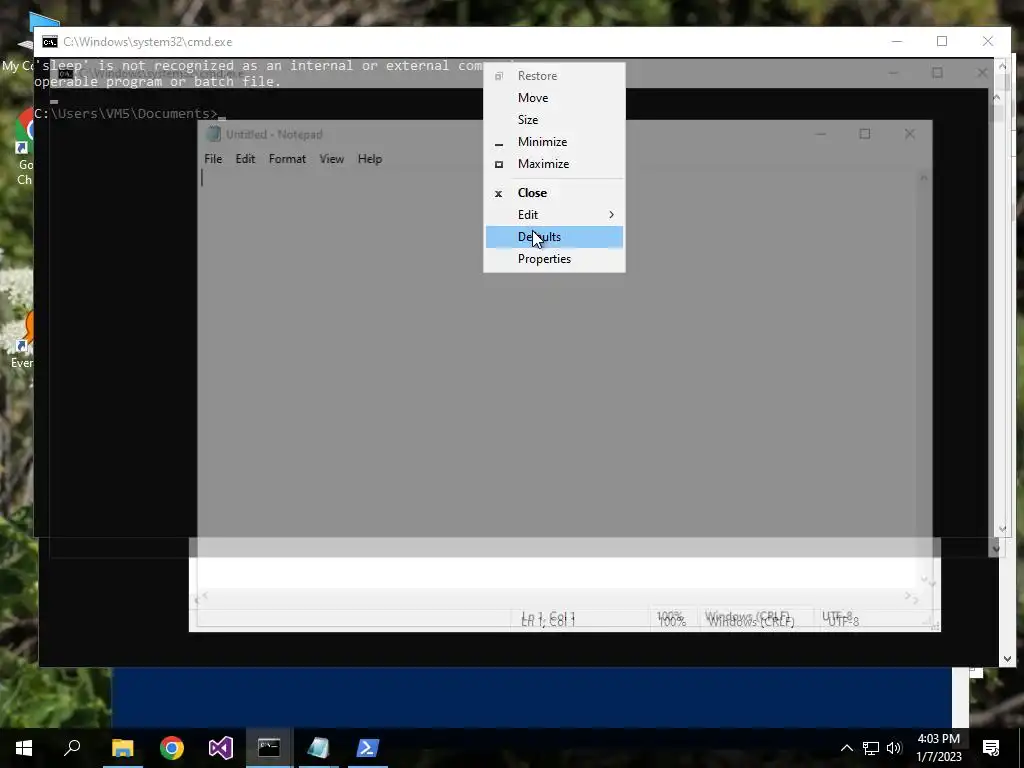Maximize the cmd.exe window
Screen dimensions: 1024x768
pos(942,42)
